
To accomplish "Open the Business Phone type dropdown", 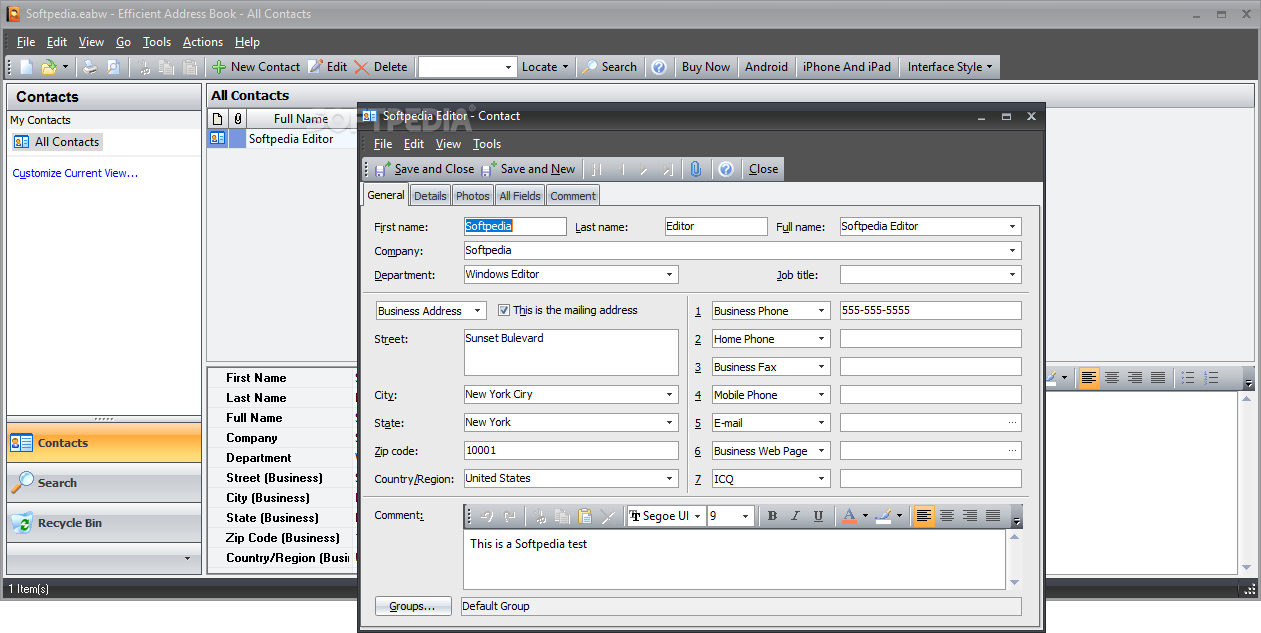I will coord(822,311).
